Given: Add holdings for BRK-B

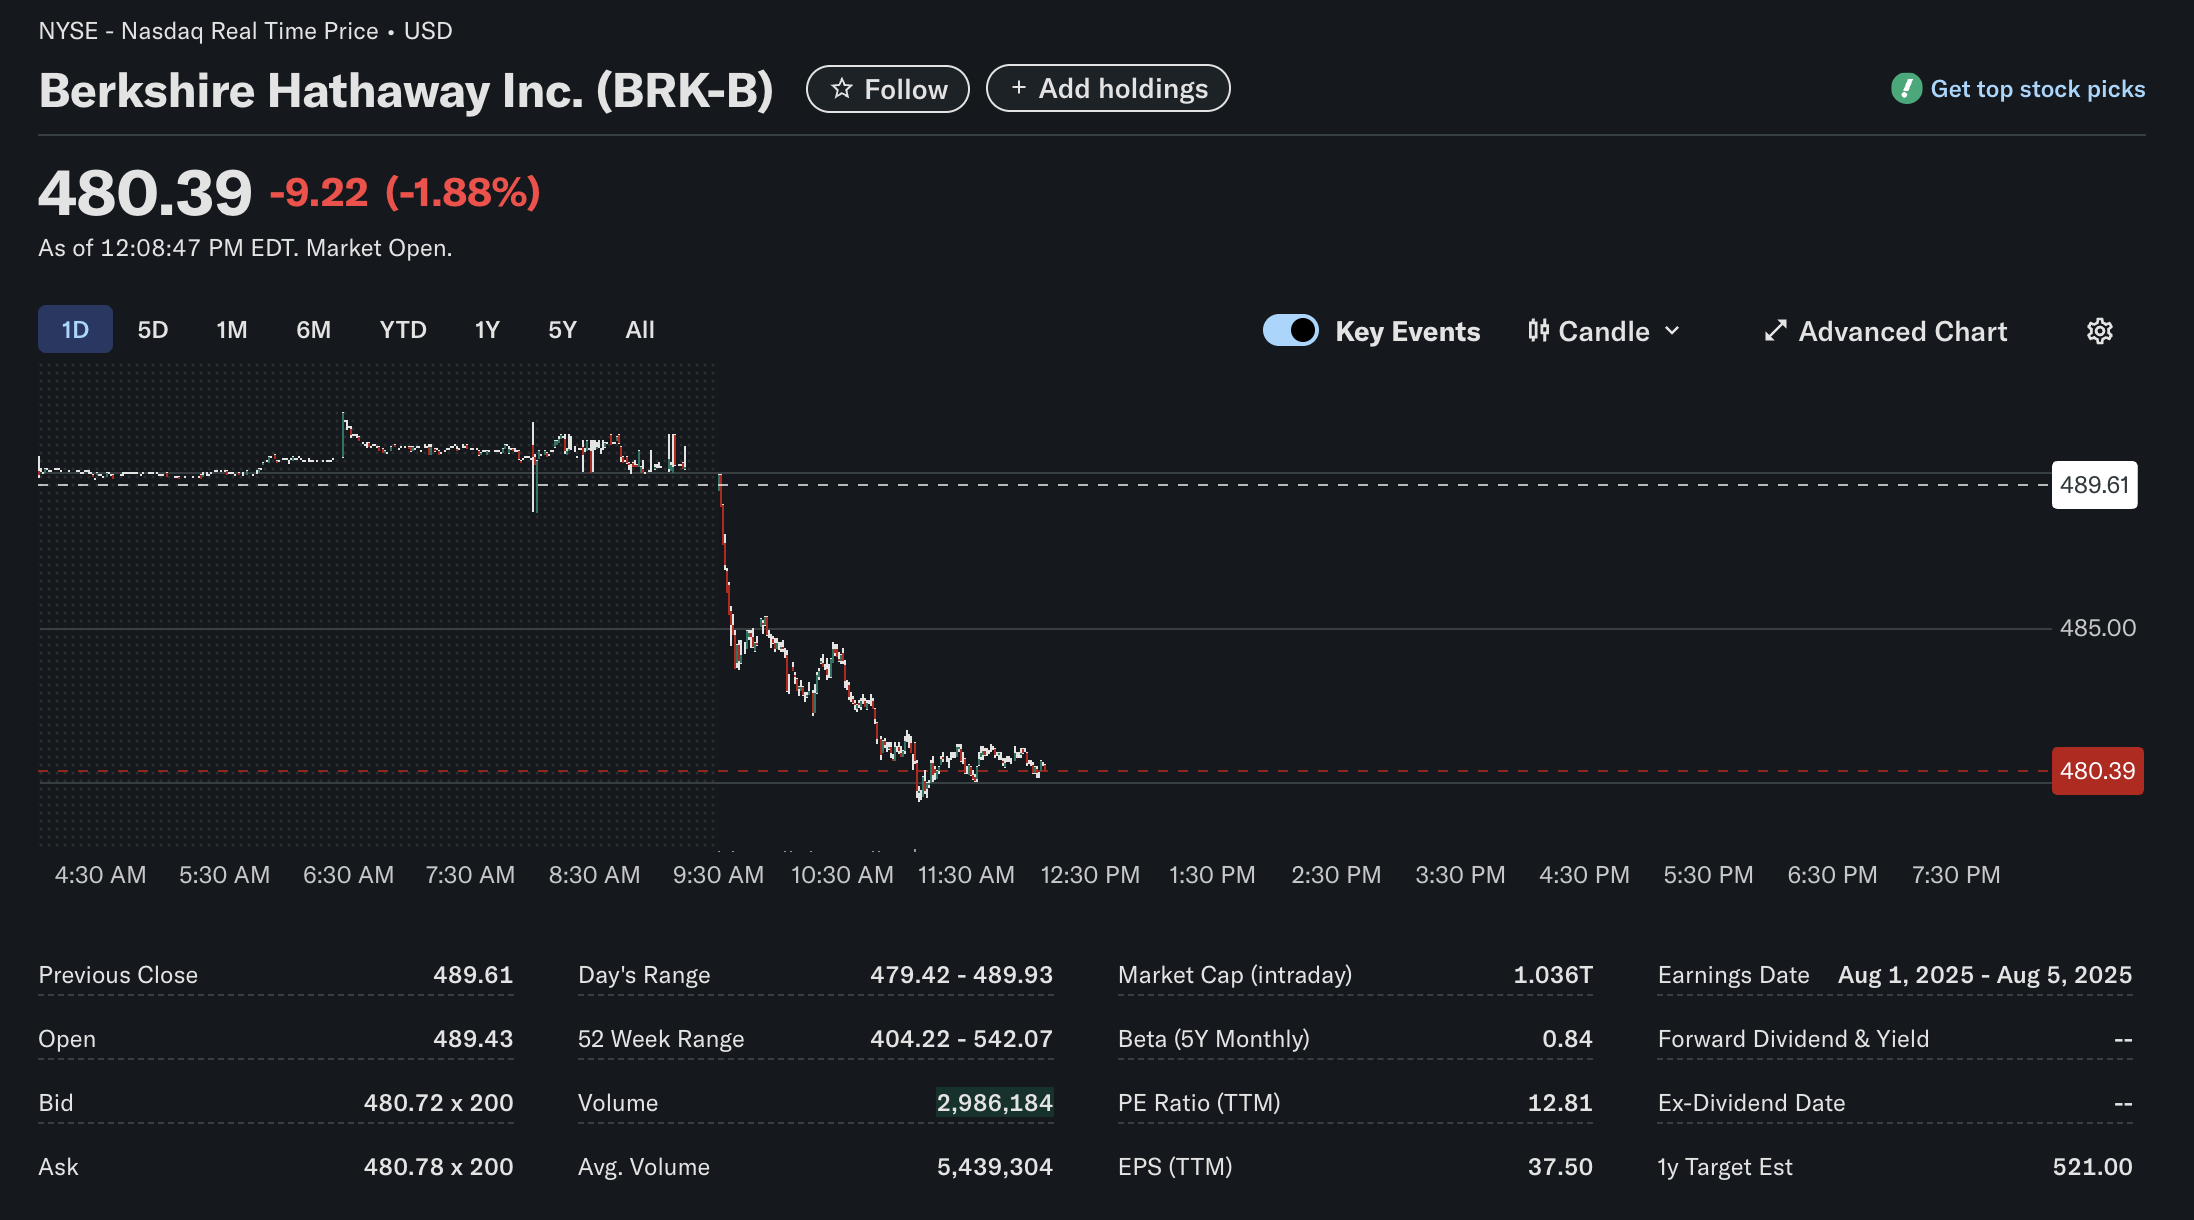Looking at the screenshot, I should point(1108,88).
